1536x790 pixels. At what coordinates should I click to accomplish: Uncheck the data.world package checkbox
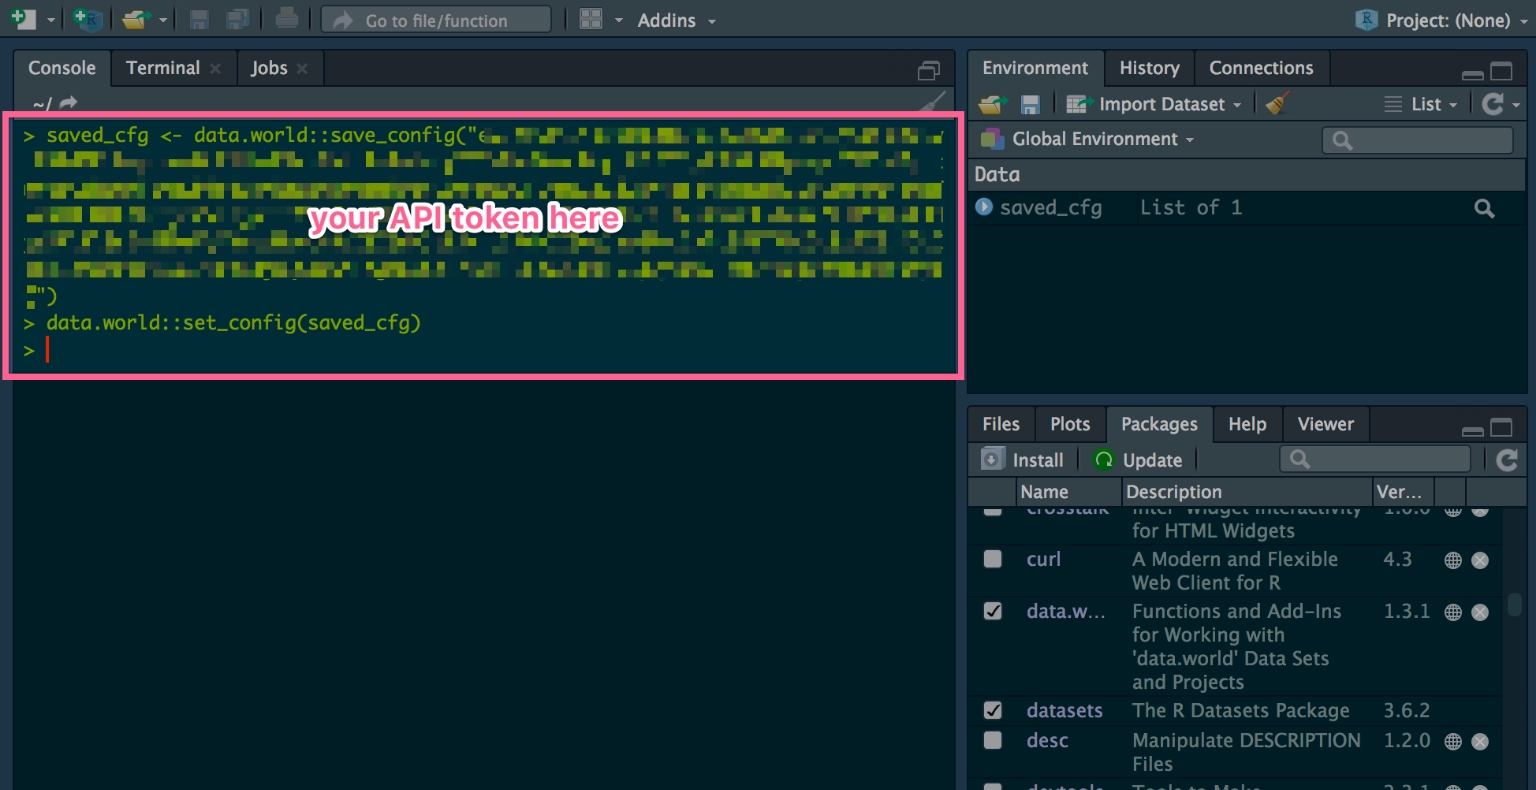coord(992,611)
